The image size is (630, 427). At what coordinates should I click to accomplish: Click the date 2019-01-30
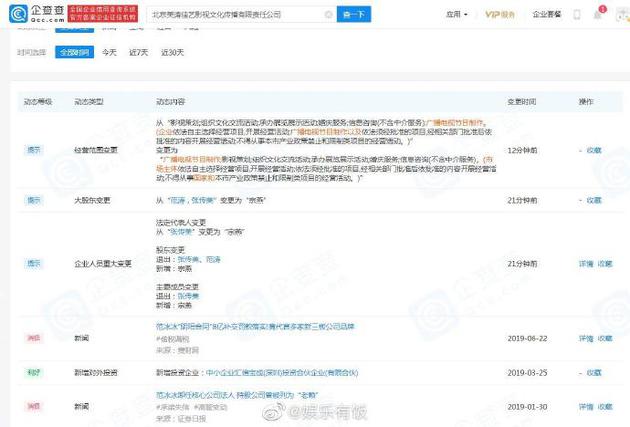pos(527,407)
